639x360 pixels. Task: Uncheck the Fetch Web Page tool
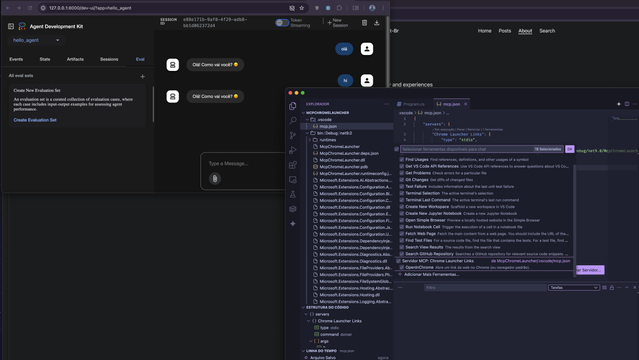point(402,234)
